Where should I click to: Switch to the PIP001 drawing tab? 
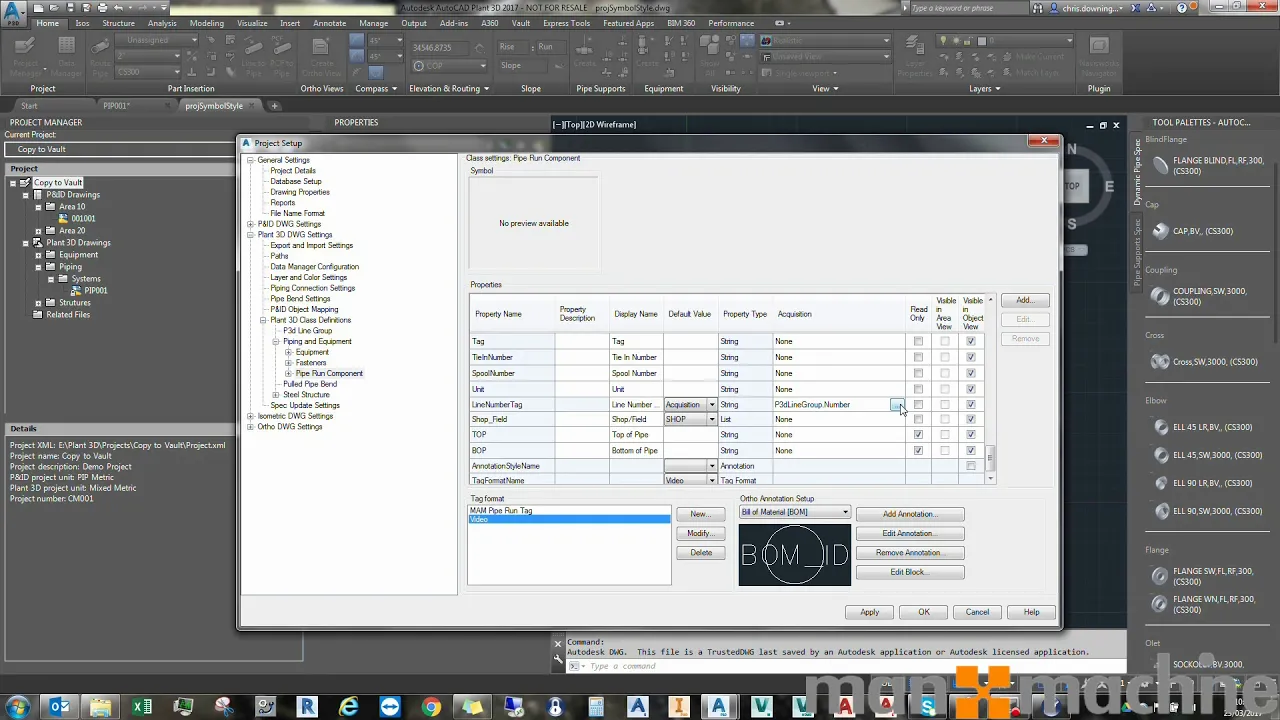pos(116,106)
